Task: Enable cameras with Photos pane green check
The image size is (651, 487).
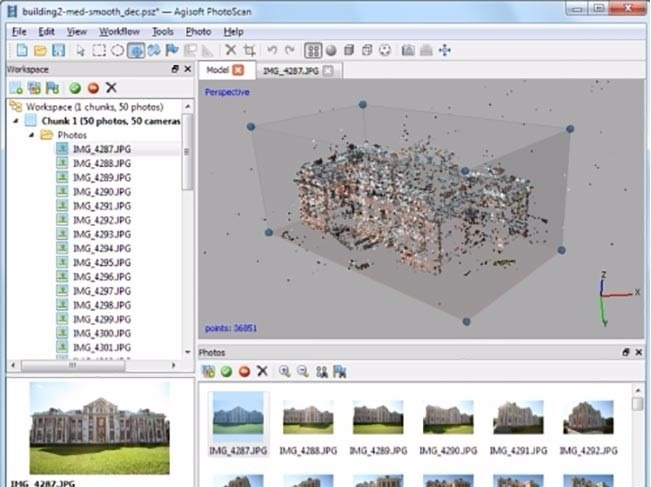Action: (x=226, y=371)
